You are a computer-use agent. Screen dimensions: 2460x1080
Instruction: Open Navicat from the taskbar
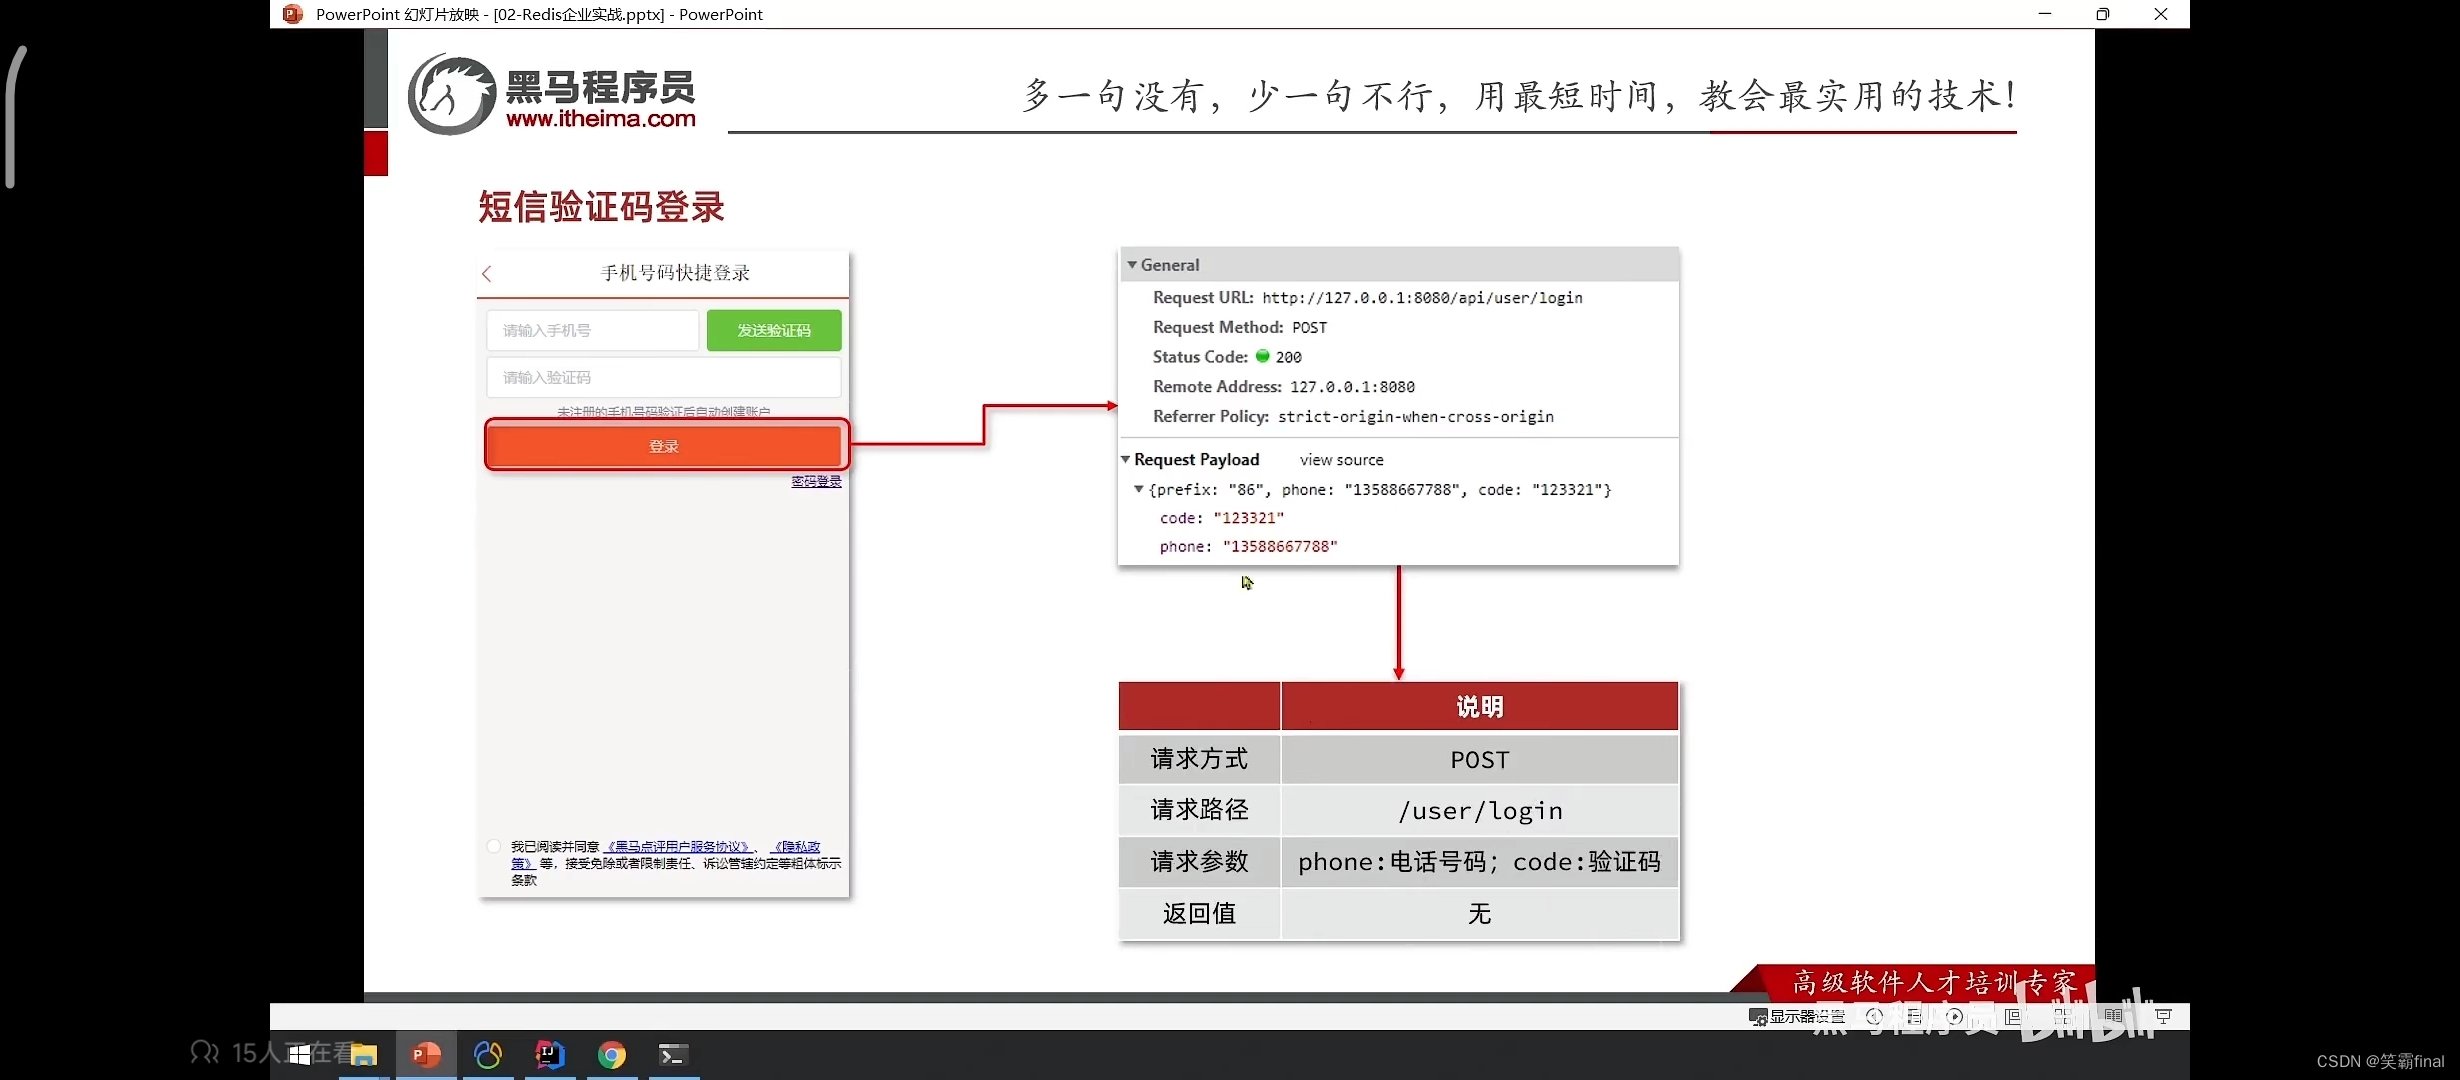click(x=488, y=1054)
